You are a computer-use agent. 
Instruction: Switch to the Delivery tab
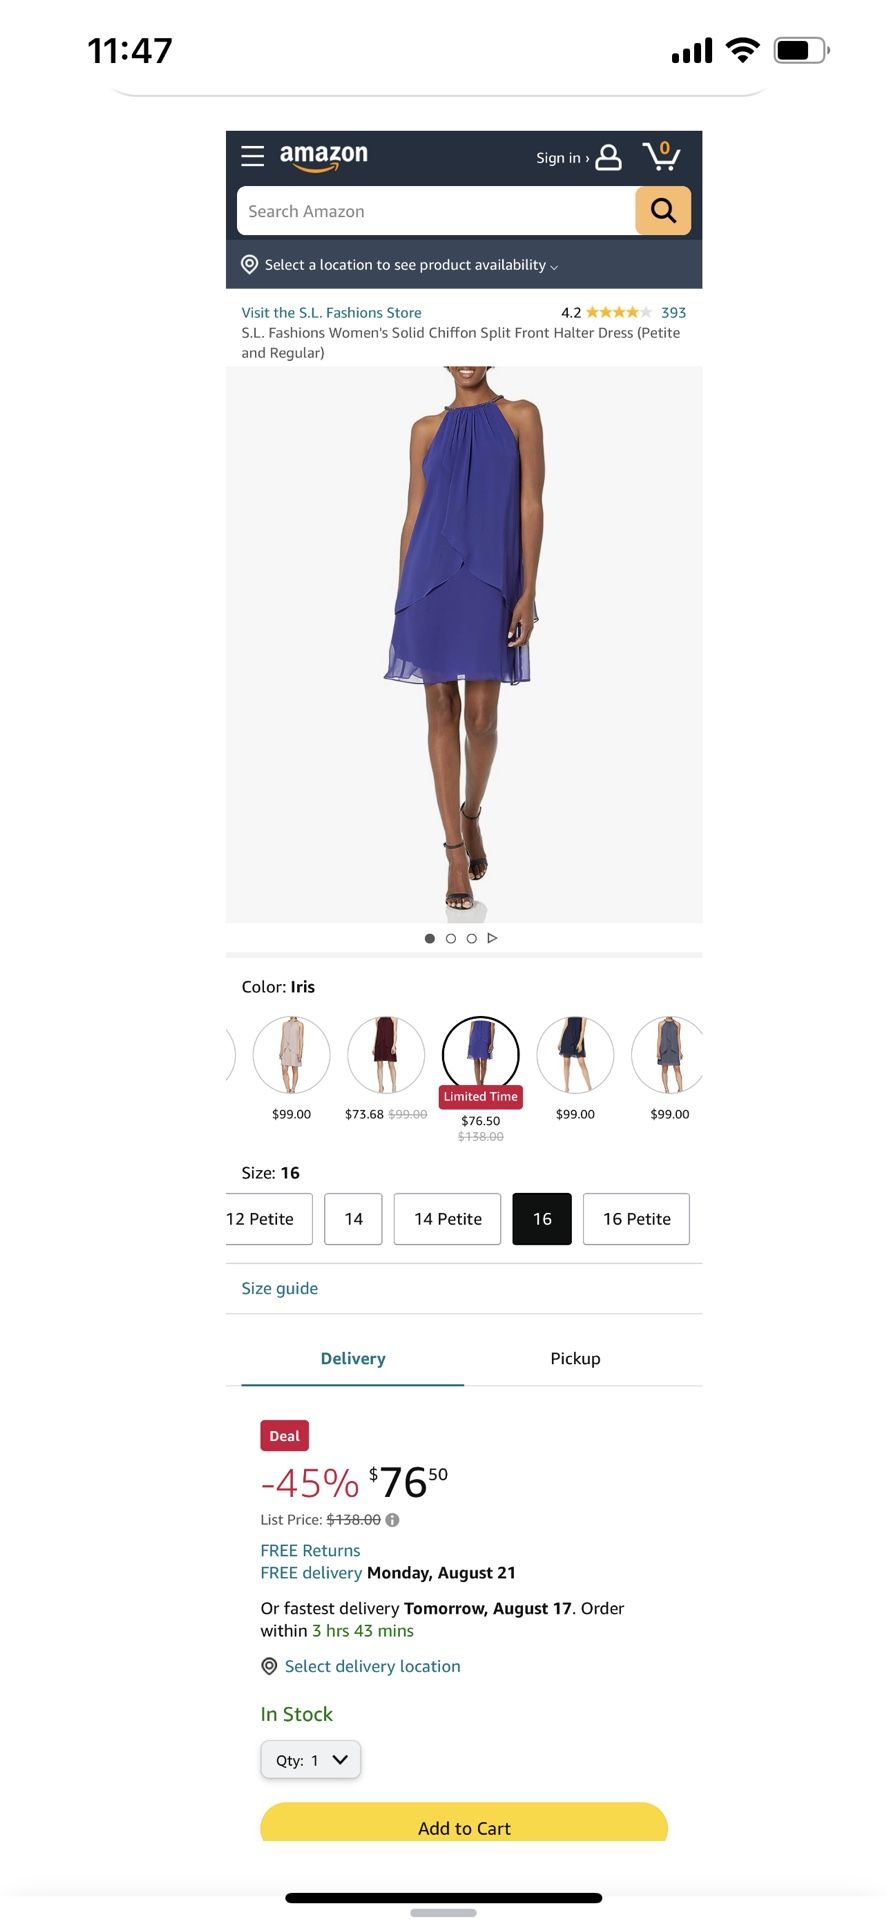[353, 1358]
